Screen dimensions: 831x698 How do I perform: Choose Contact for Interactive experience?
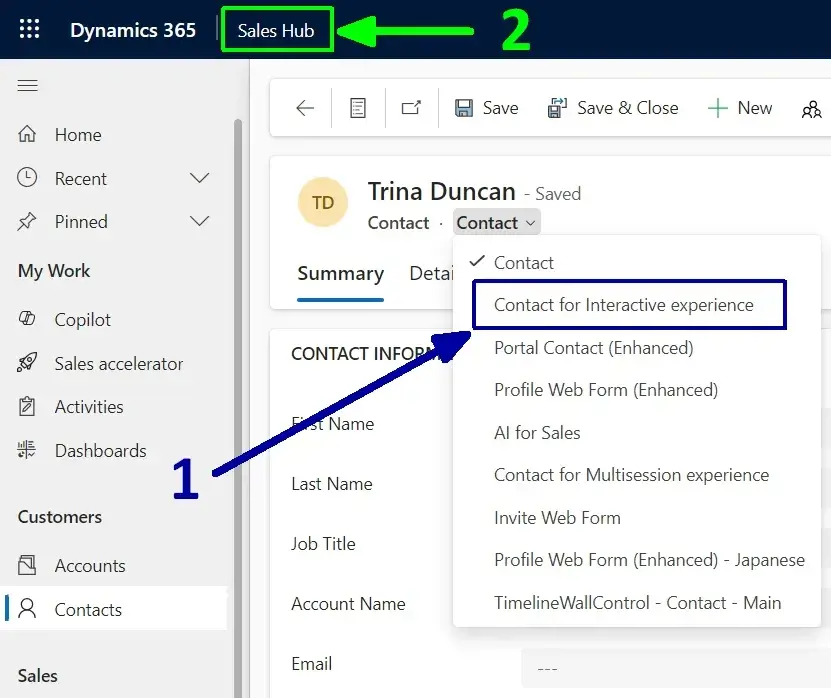[624, 305]
